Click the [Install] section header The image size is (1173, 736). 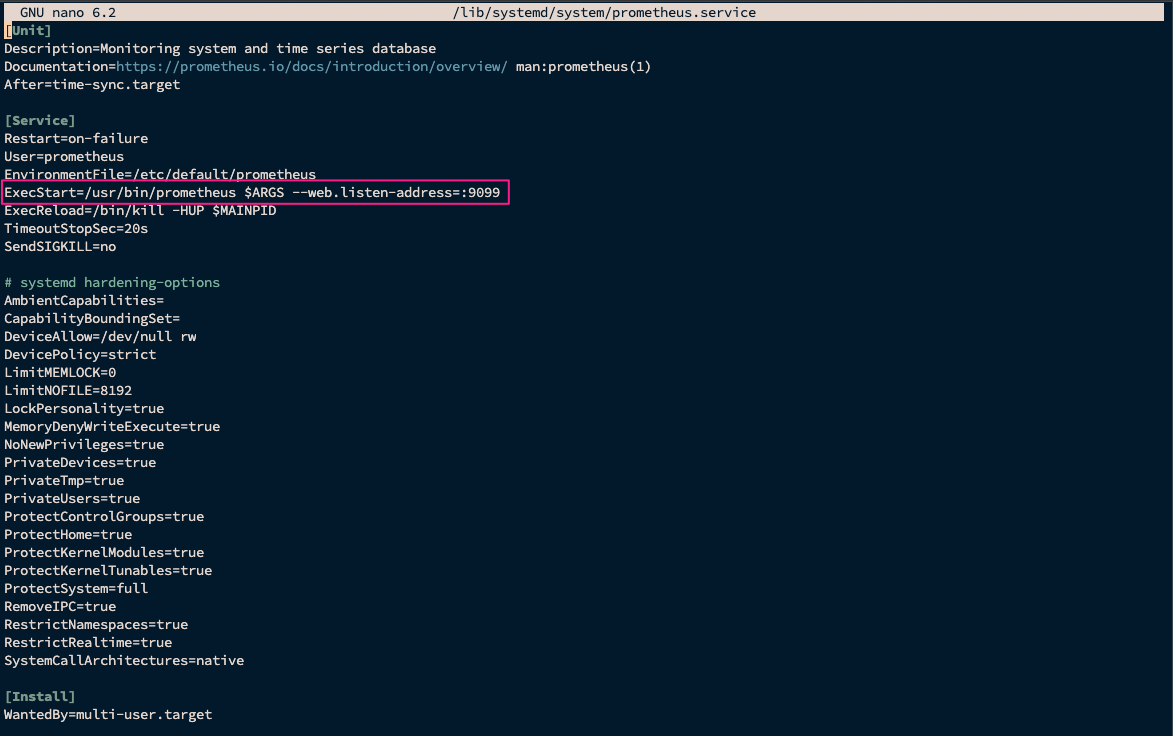click(40, 697)
